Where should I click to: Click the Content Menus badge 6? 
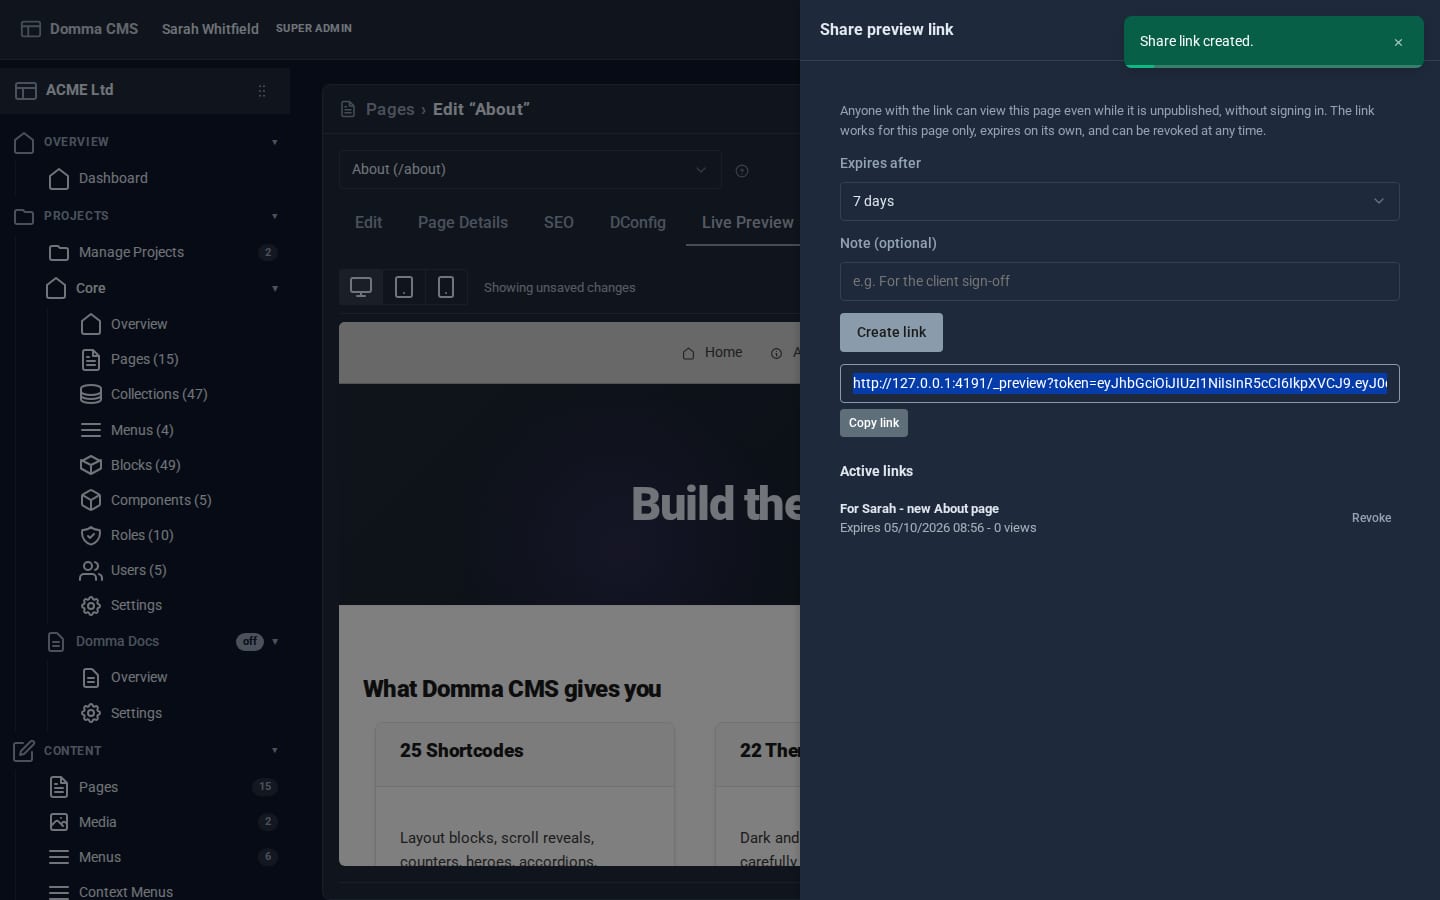[267, 856]
